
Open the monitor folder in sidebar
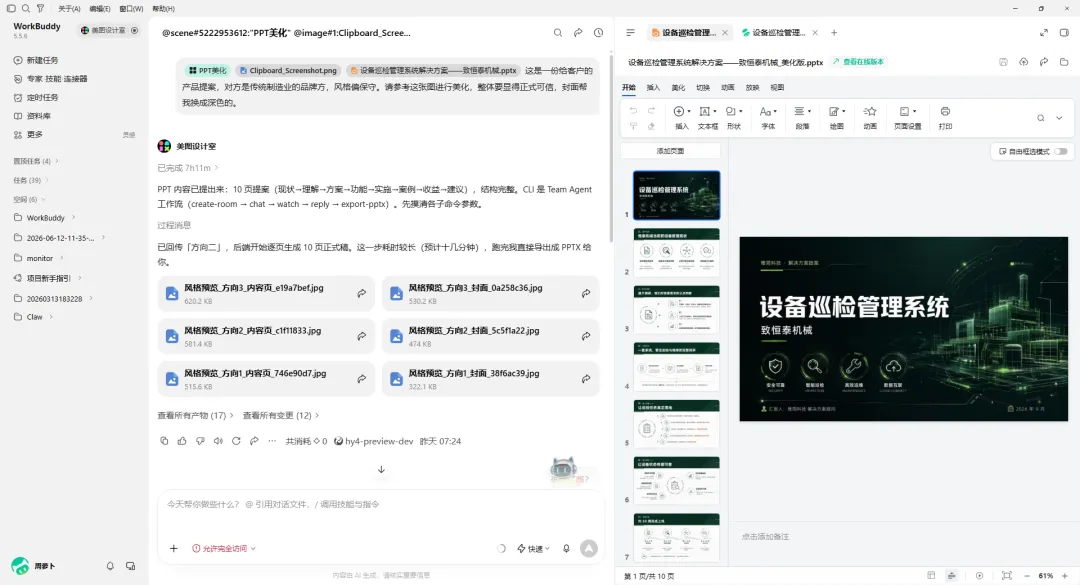39,258
